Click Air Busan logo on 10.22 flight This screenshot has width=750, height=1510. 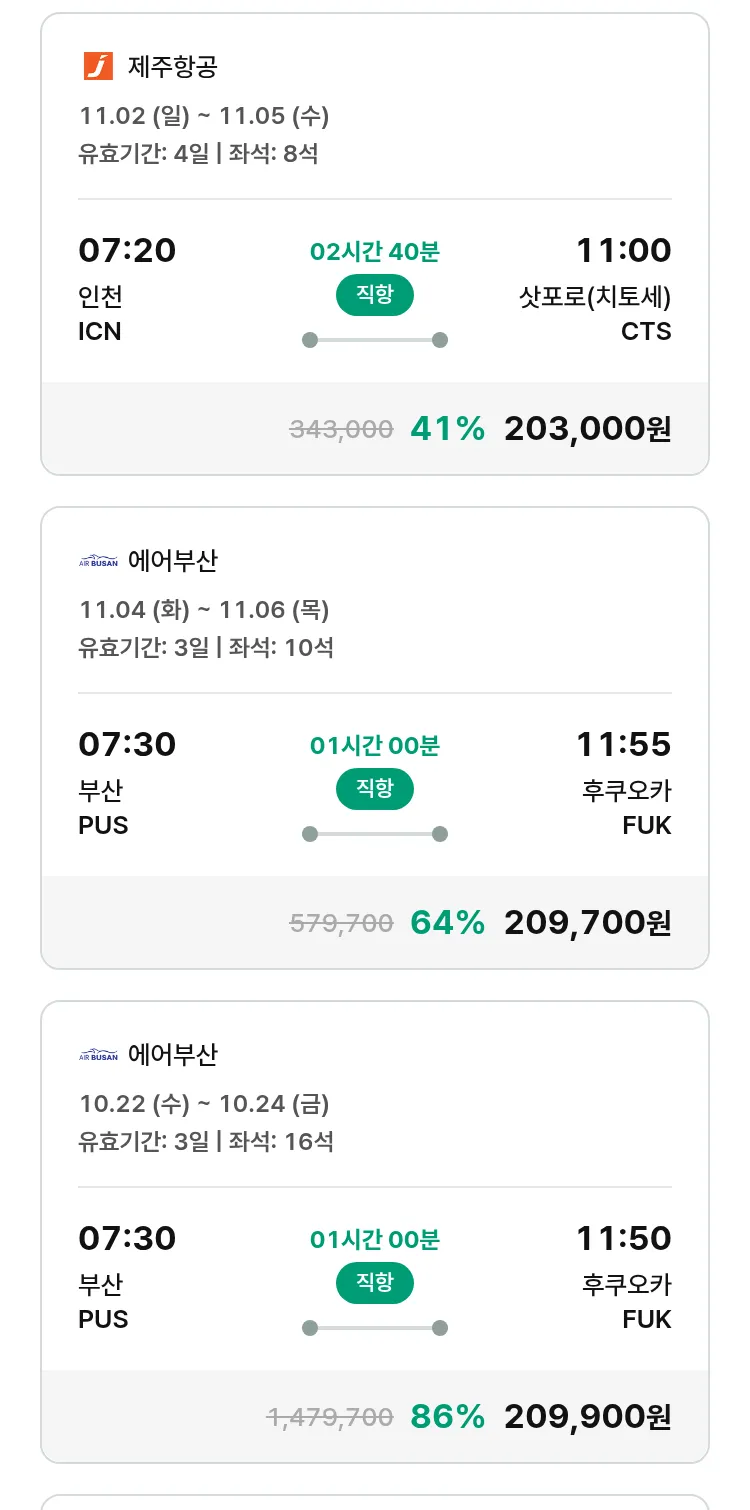coord(98,1055)
